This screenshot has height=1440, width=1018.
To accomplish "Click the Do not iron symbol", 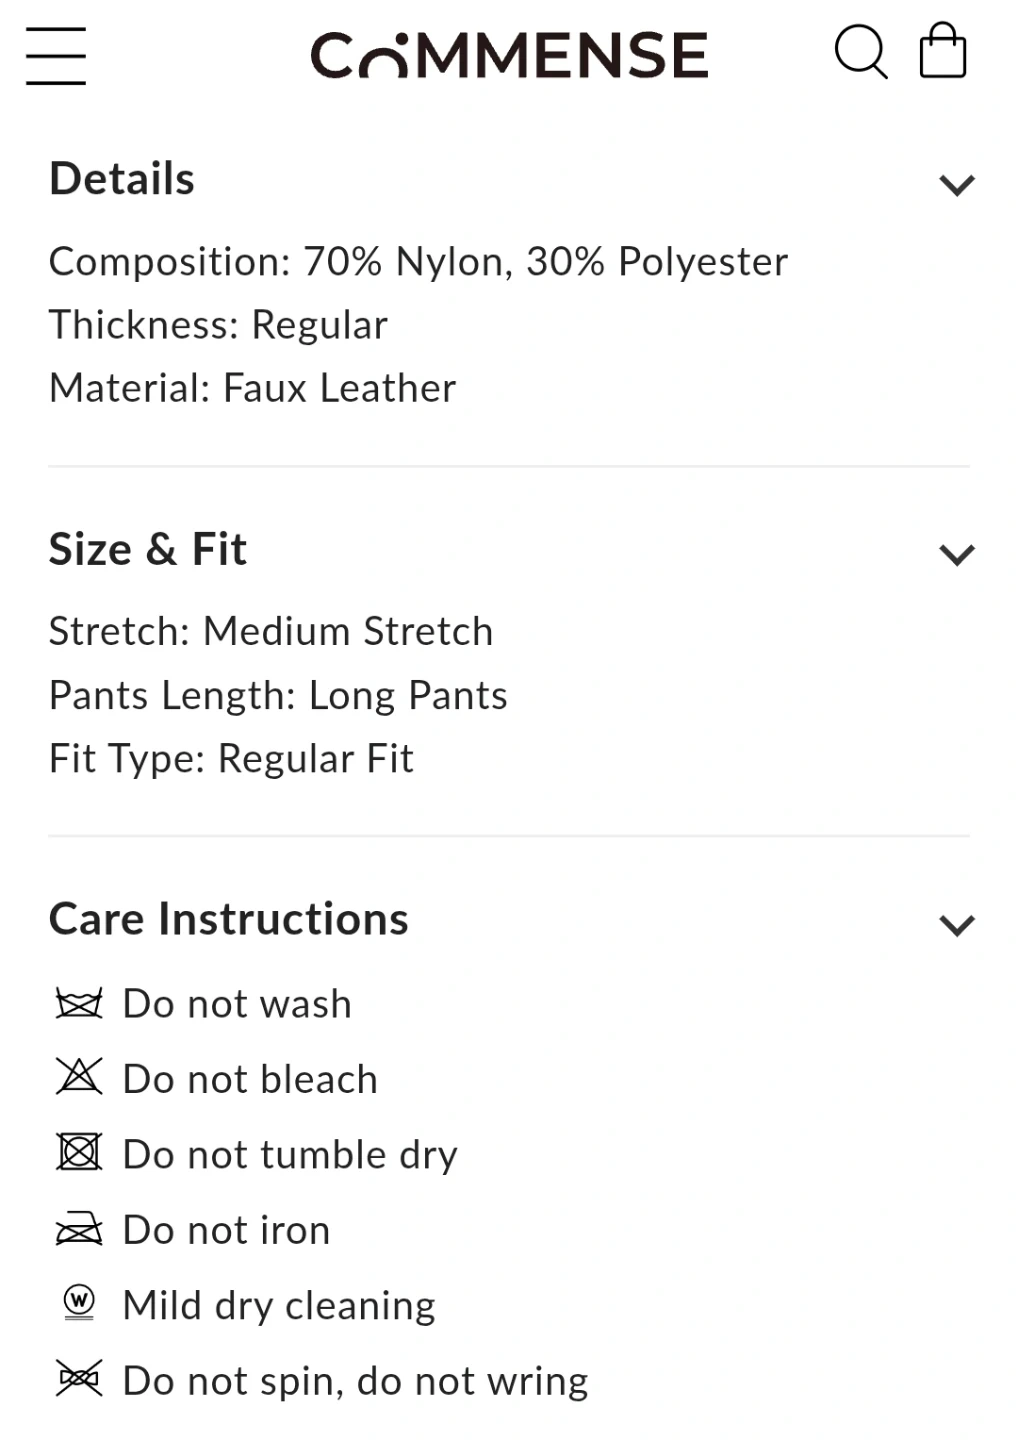I will coord(79,1229).
